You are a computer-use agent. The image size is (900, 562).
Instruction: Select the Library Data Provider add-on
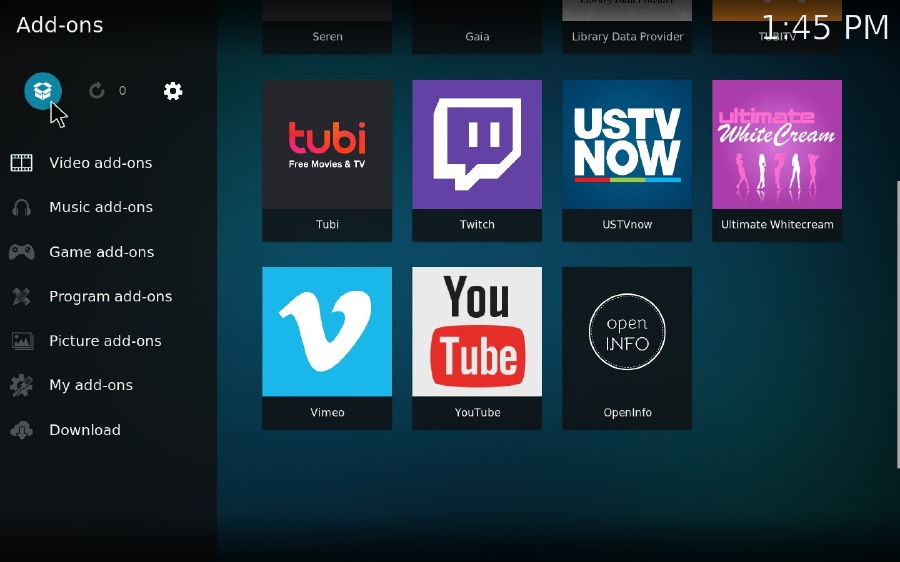point(627,26)
